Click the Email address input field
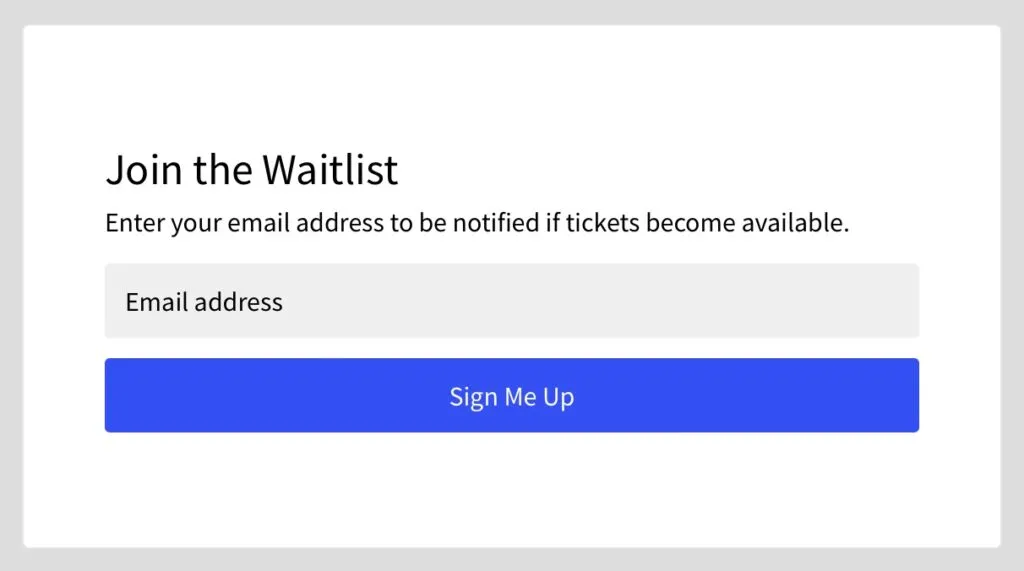Image resolution: width=1024 pixels, height=571 pixels. point(511,301)
